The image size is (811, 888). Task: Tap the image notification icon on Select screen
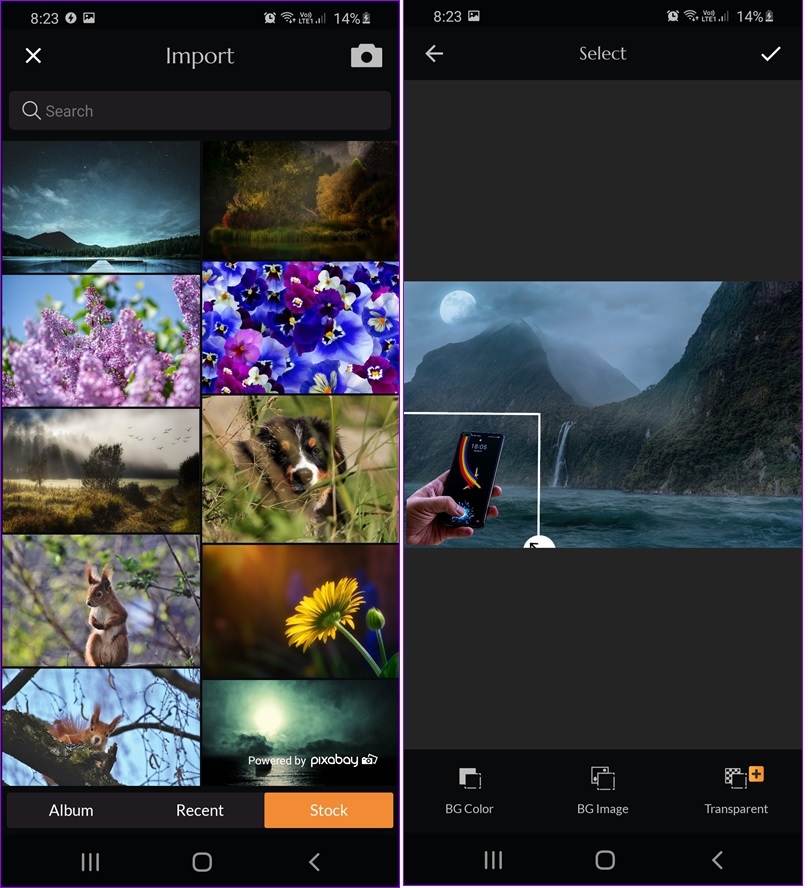tap(474, 16)
